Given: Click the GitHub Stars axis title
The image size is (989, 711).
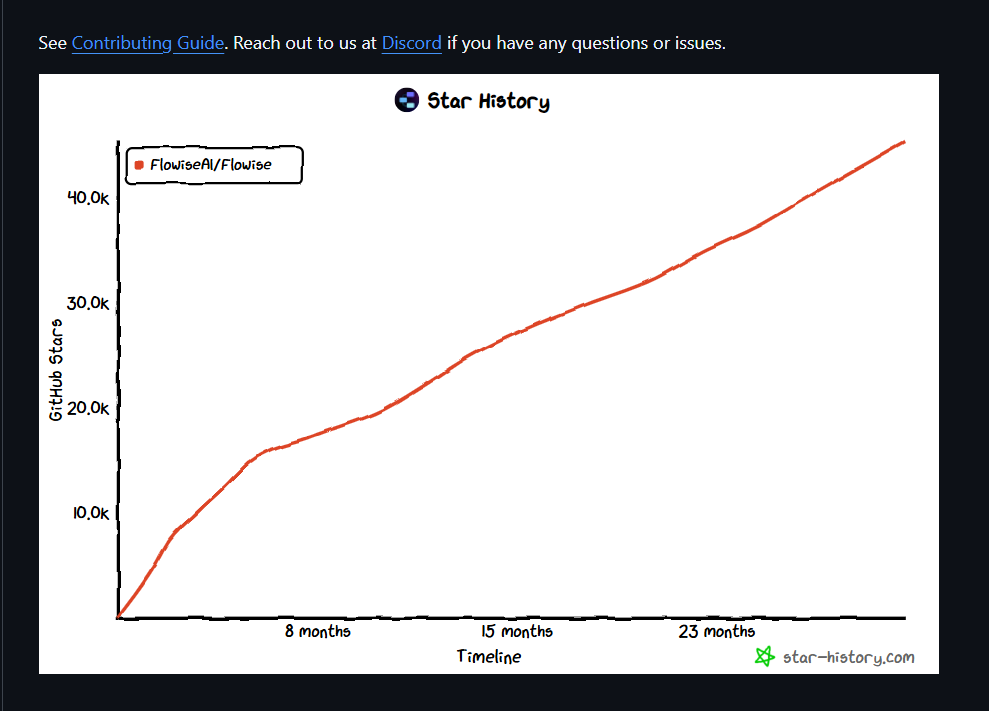Looking at the screenshot, I should tap(56, 370).
